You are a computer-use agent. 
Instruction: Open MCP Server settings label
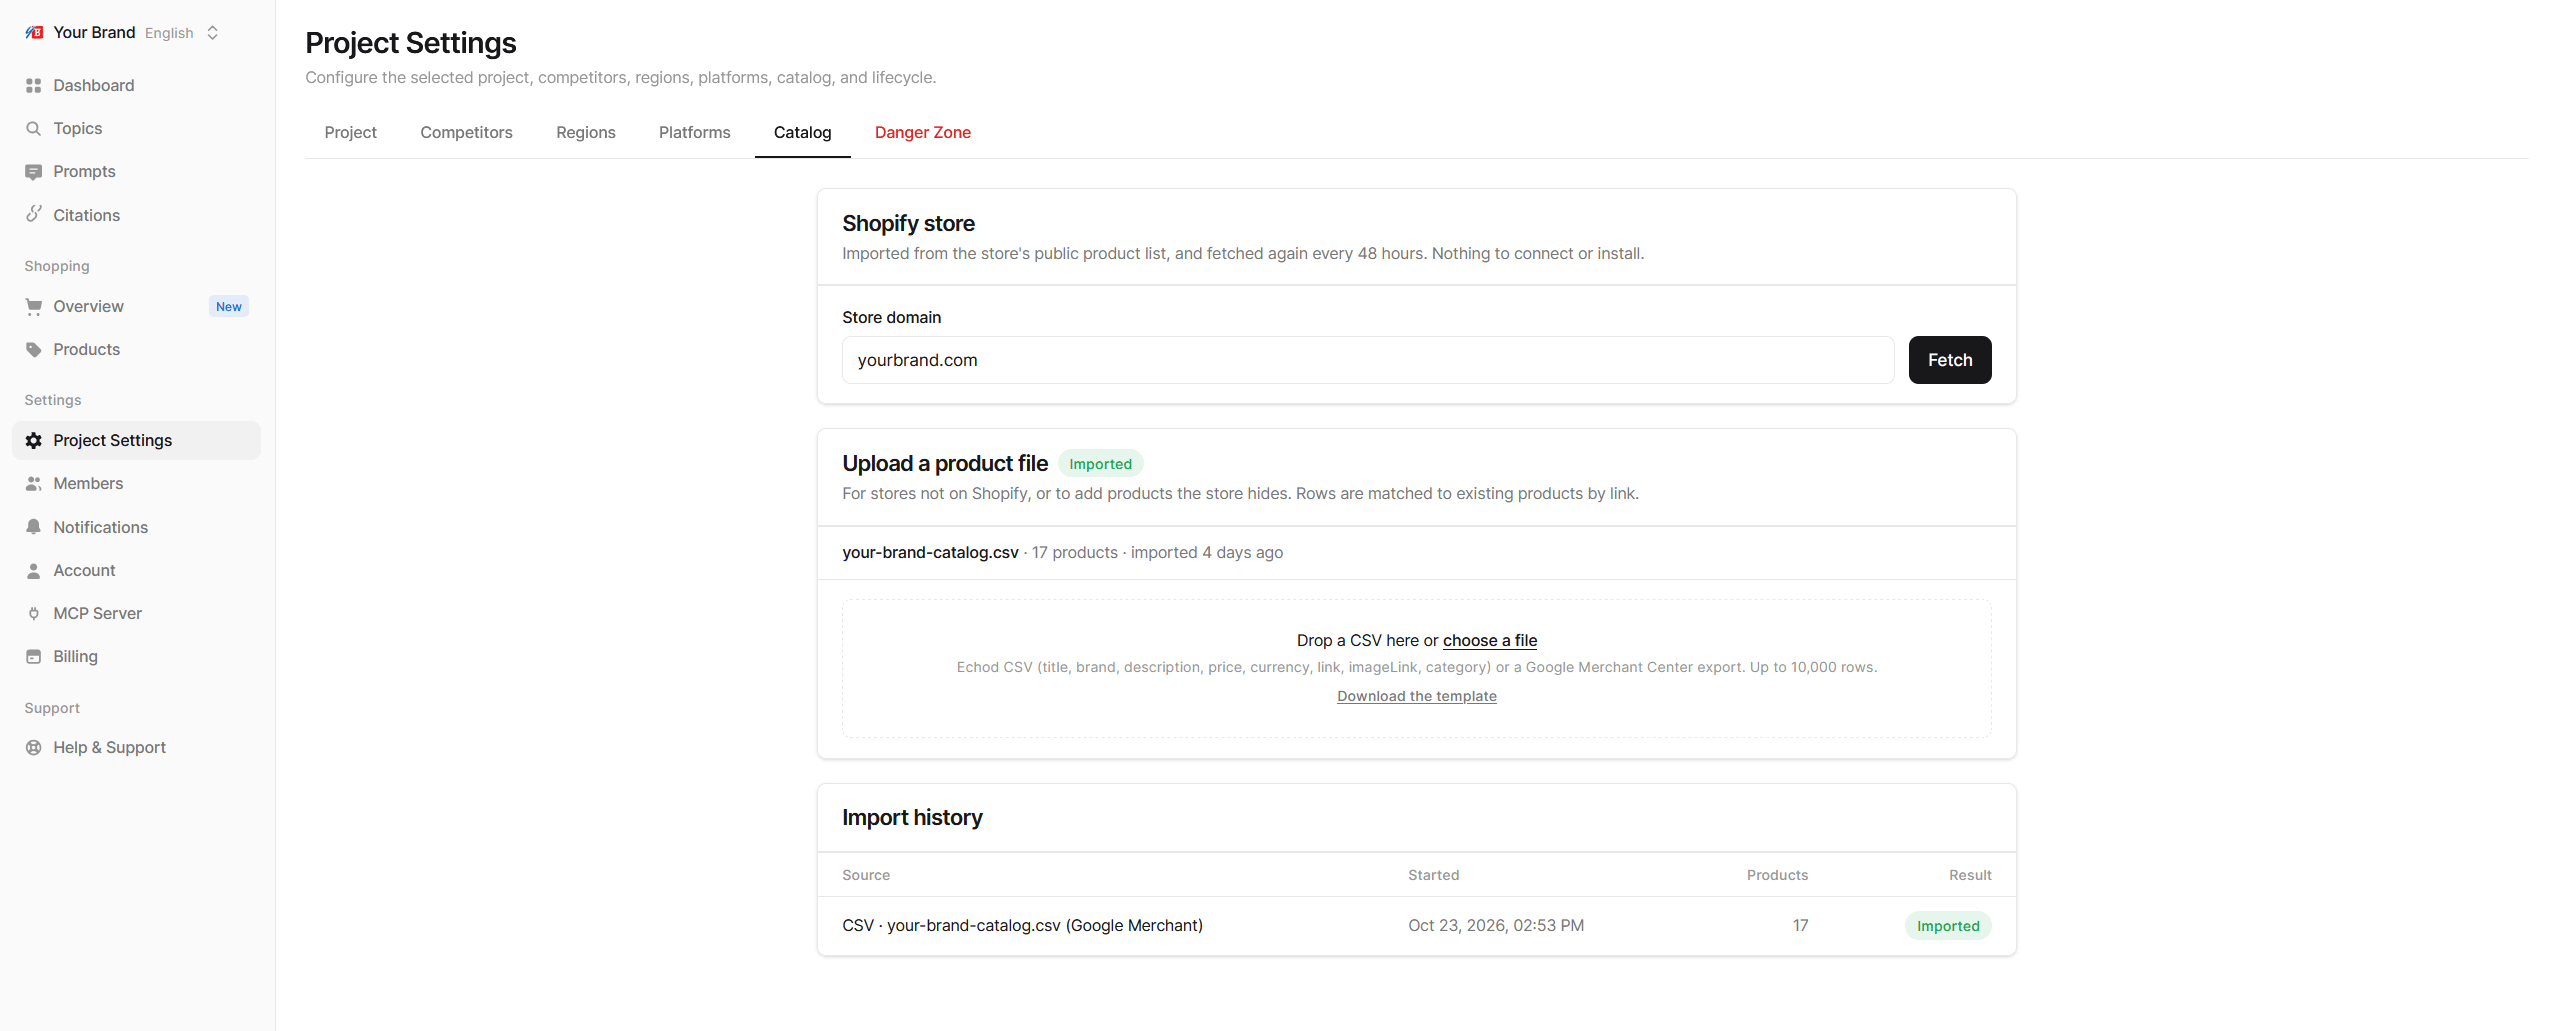click(x=97, y=613)
